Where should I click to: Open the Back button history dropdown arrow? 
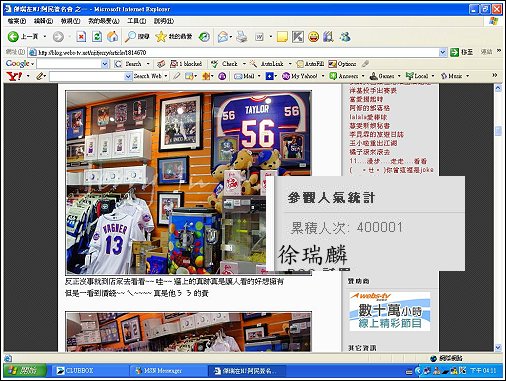[x=45, y=37]
